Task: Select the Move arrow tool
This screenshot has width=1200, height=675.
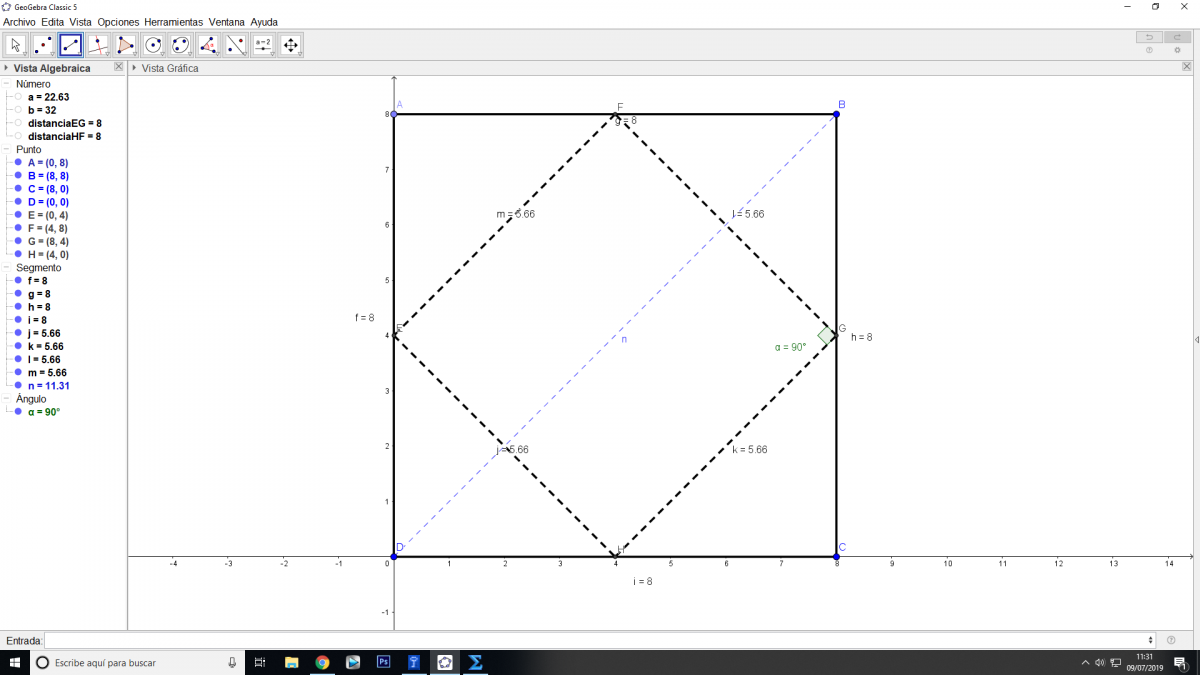Action: 16,45
